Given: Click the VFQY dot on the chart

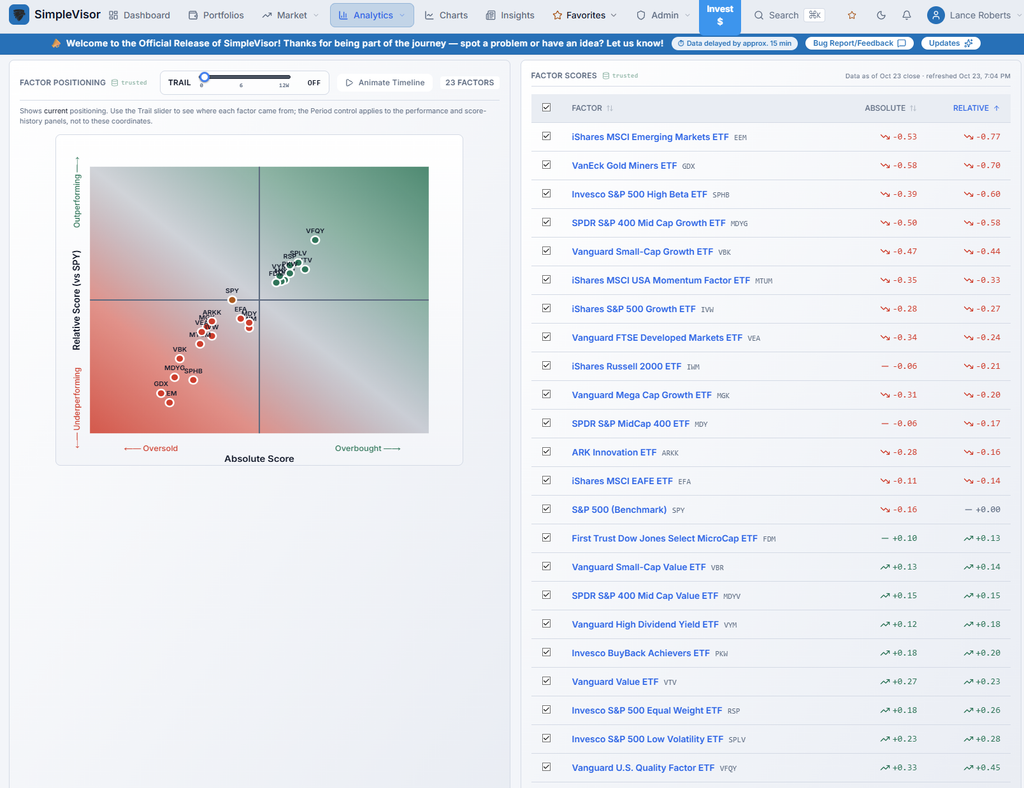Looking at the screenshot, I should 315,240.
